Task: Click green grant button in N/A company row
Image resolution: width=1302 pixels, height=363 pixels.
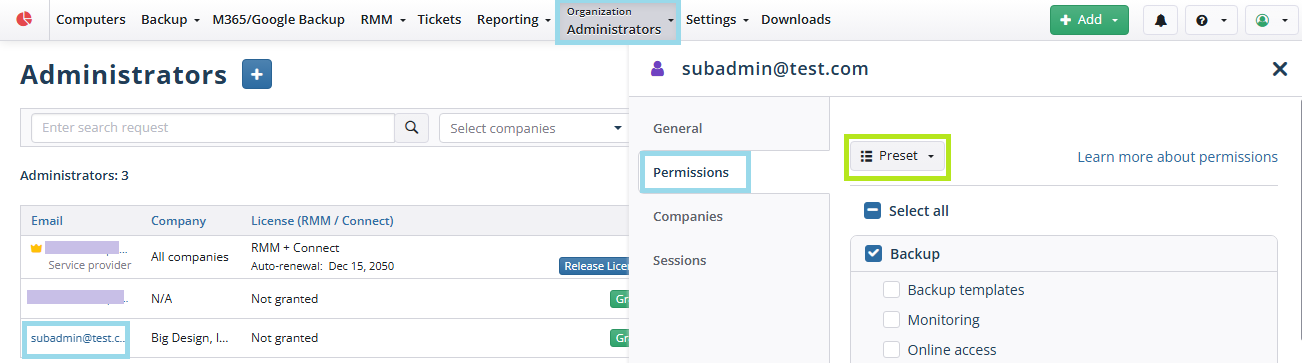Action: coord(620,298)
